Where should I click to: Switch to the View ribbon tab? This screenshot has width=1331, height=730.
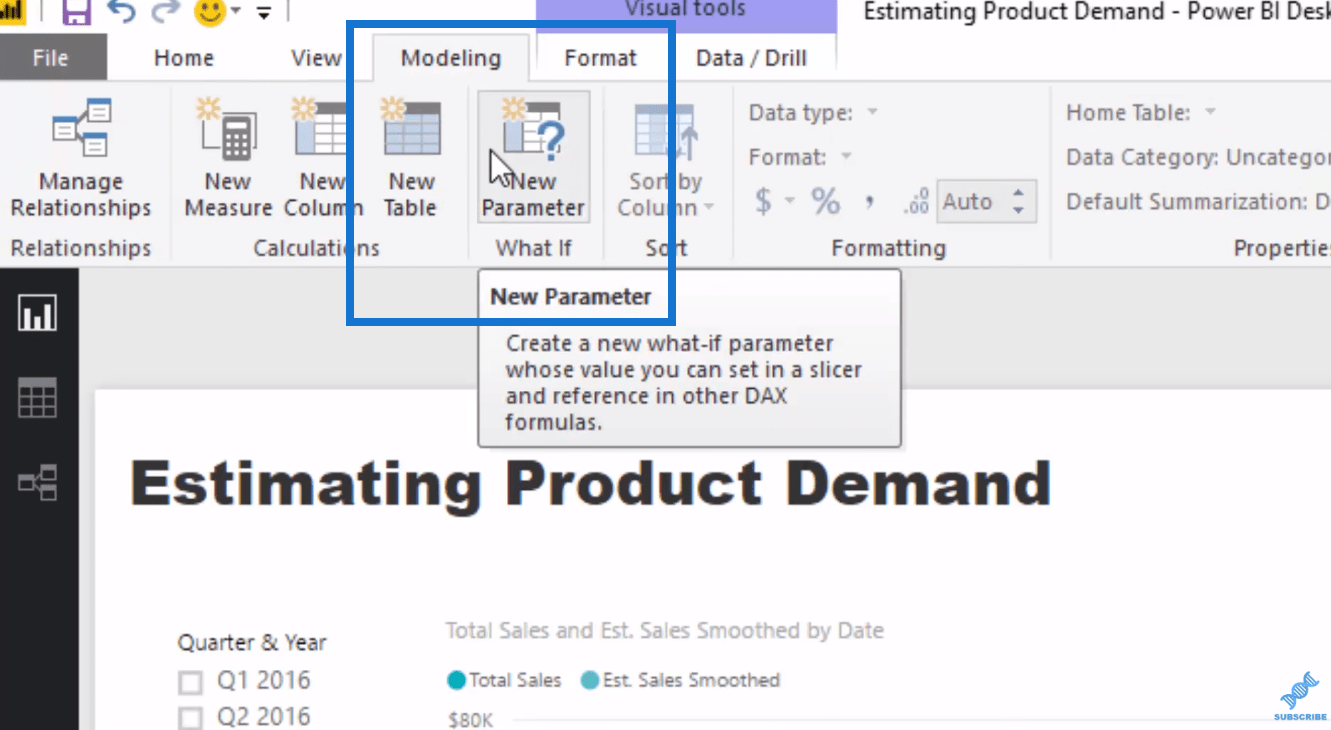[316, 58]
